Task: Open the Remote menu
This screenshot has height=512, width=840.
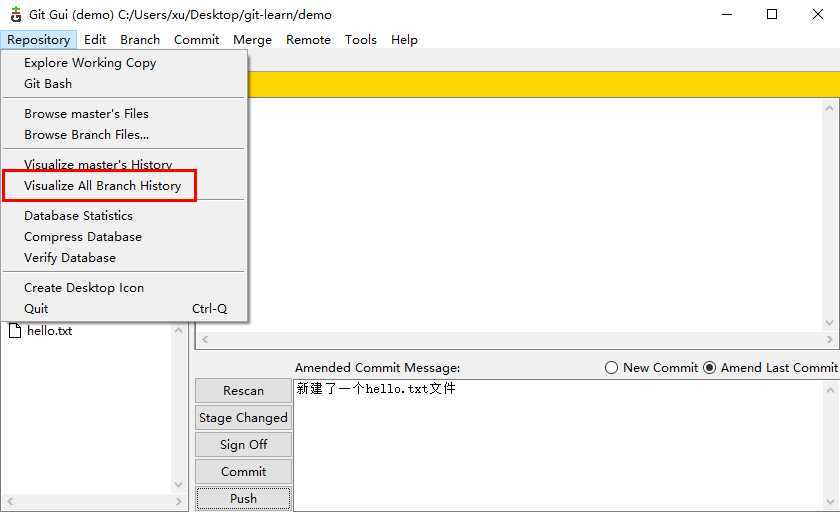Action: [x=308, y=40]
